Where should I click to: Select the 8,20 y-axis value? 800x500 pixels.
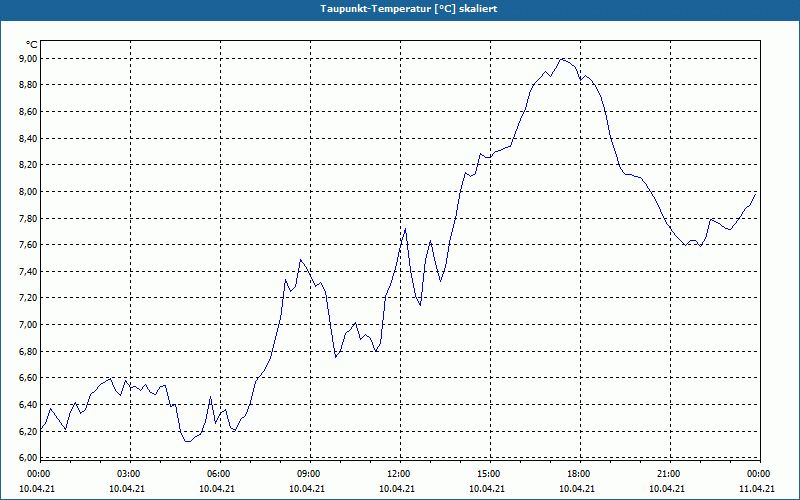pyautogui.click(x=29, y=165)
